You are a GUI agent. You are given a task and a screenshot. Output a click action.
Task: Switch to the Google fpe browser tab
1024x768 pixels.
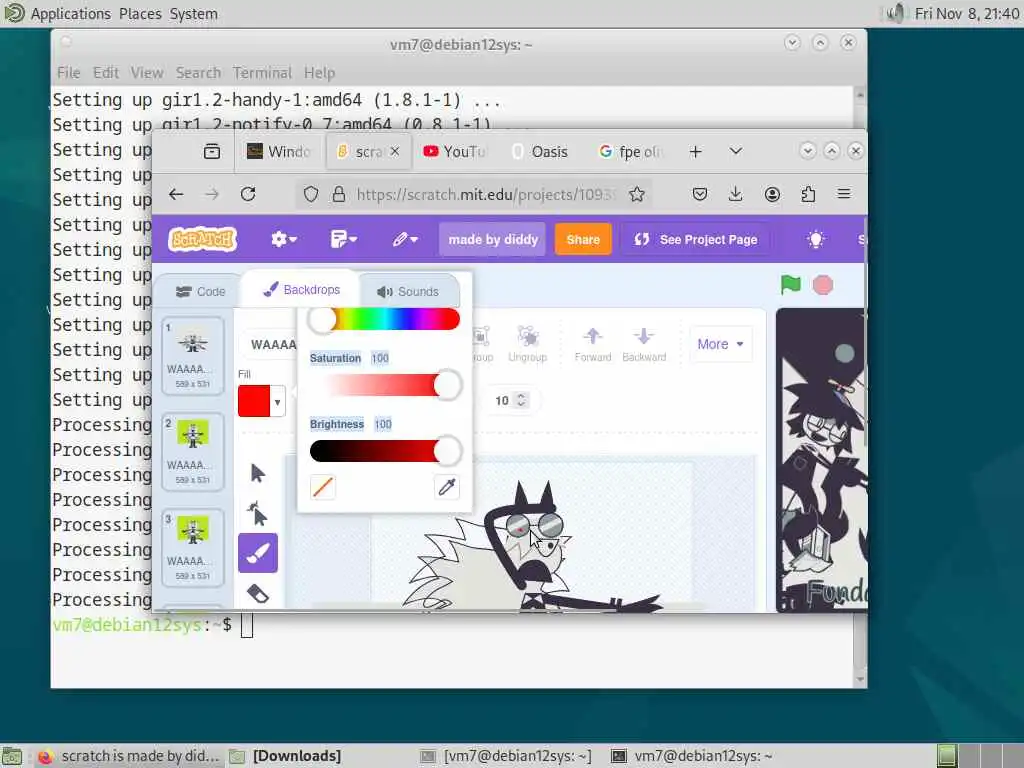point(630,152)
